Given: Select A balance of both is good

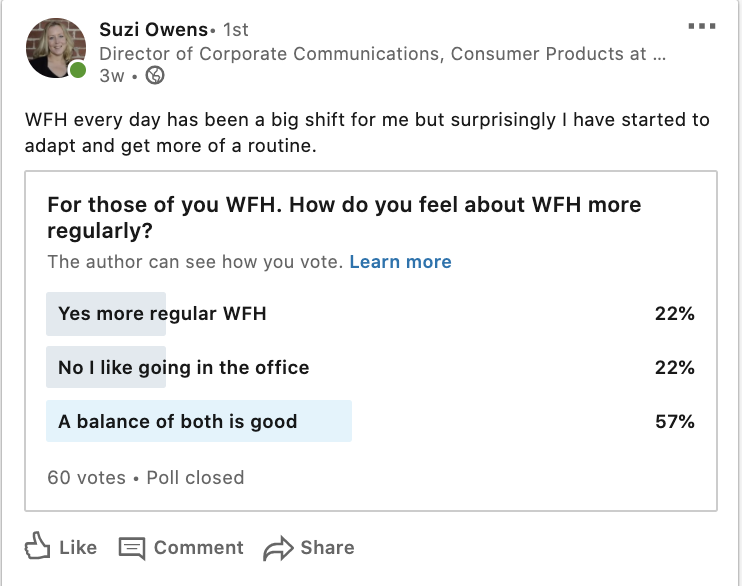Looking at the screenshot, I should click(x=177, y=421).
